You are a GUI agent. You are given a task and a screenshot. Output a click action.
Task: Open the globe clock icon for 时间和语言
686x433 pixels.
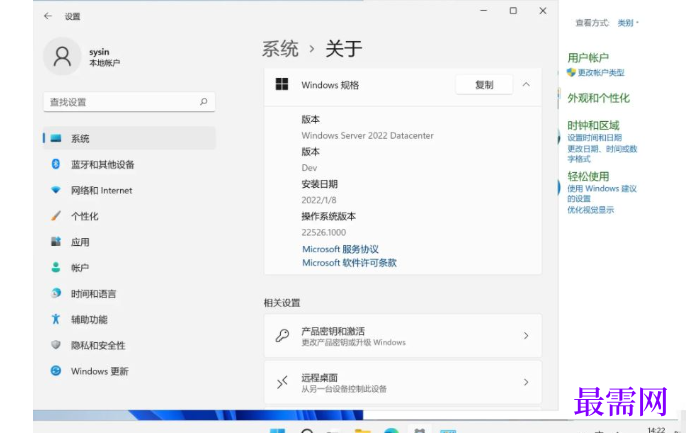click(x=56, y=293)
